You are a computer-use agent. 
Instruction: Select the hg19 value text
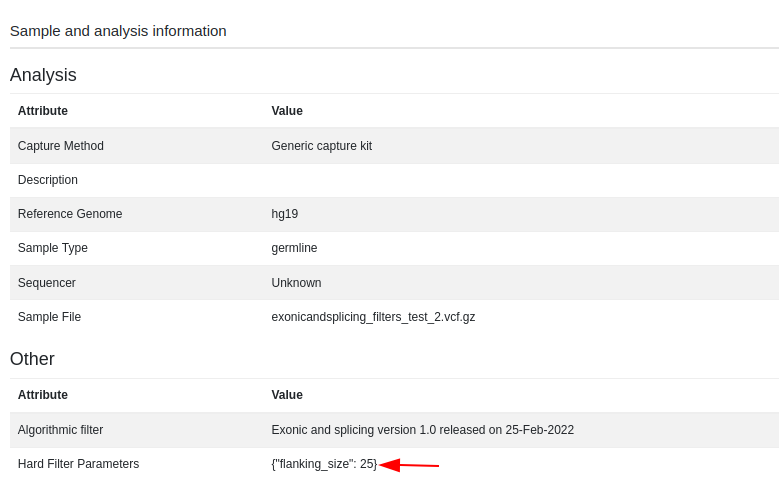tap(285, 214)
